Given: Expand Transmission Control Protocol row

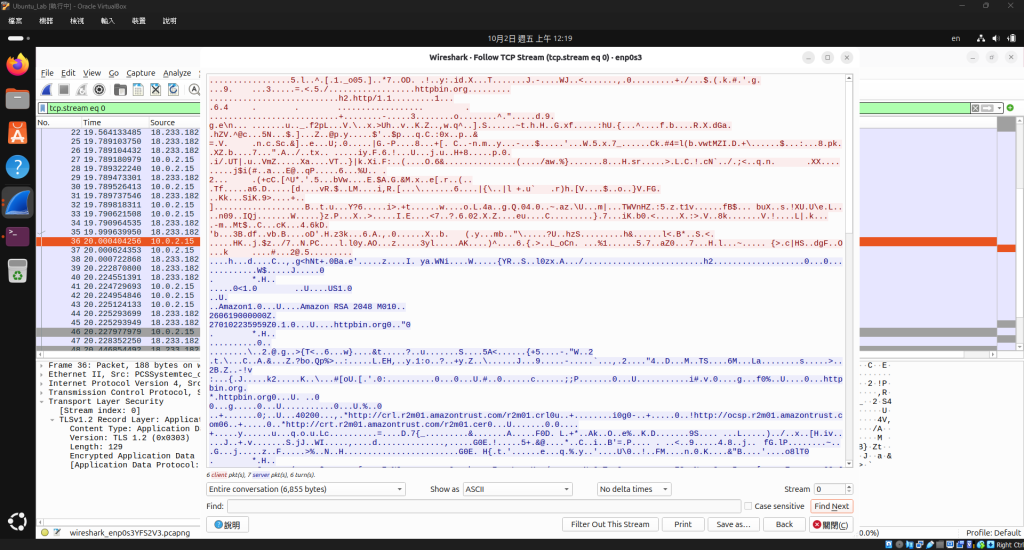Looking at the screenshot, I should pyautogui.click(x=42, y=393).
